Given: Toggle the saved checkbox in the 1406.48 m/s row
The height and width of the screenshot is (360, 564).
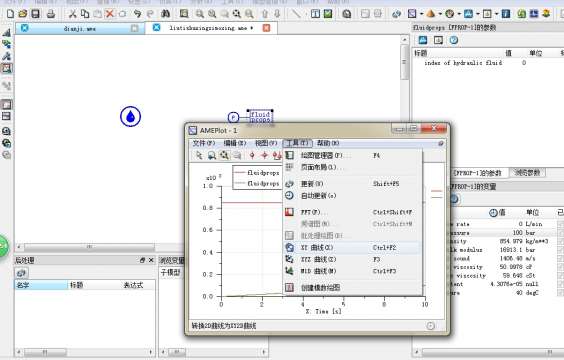Looking at the screenshot, I should (x=560, y=259).
